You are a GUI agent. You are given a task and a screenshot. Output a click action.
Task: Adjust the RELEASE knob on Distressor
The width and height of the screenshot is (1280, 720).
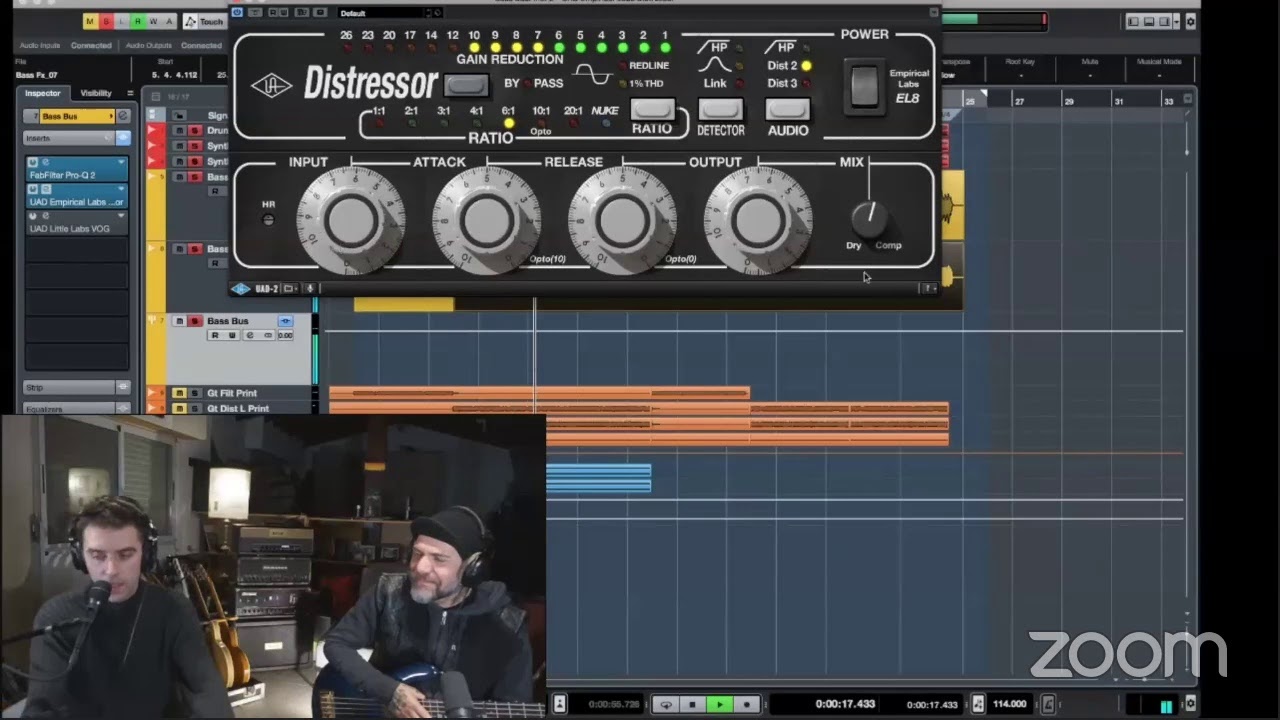(x=622, y=220)
